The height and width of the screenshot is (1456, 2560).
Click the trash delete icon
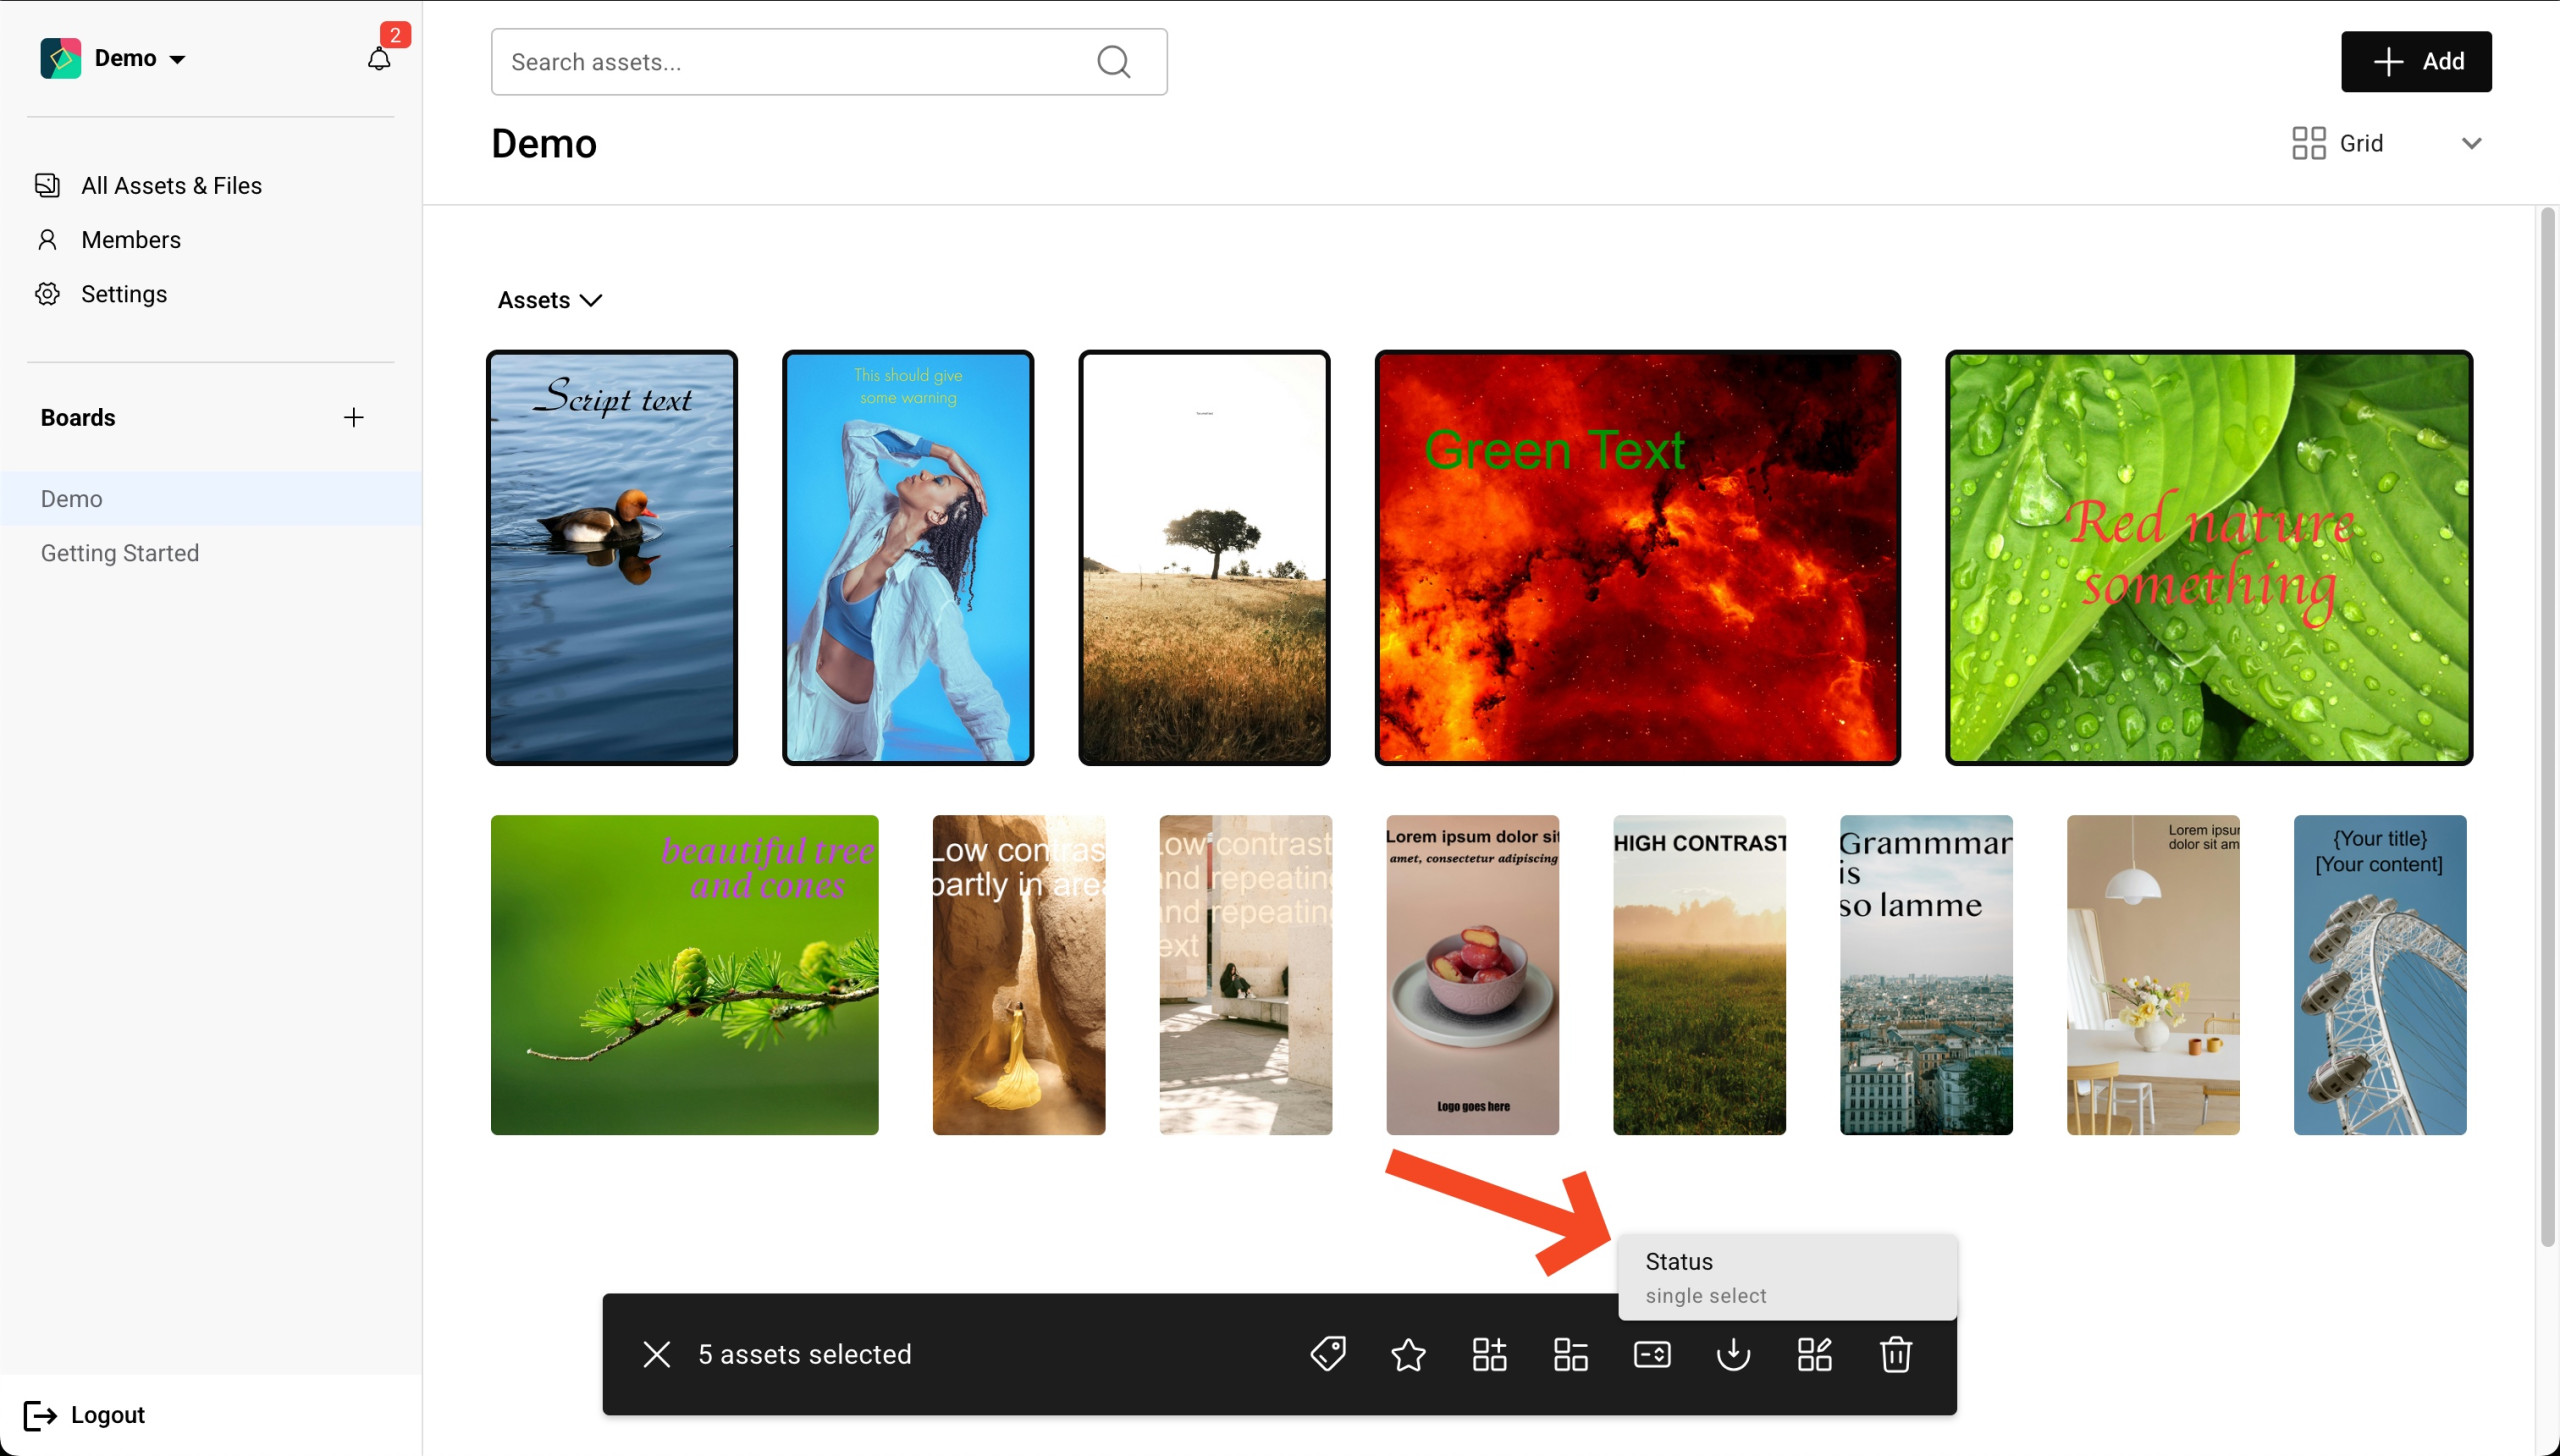click(1895, 1354)
